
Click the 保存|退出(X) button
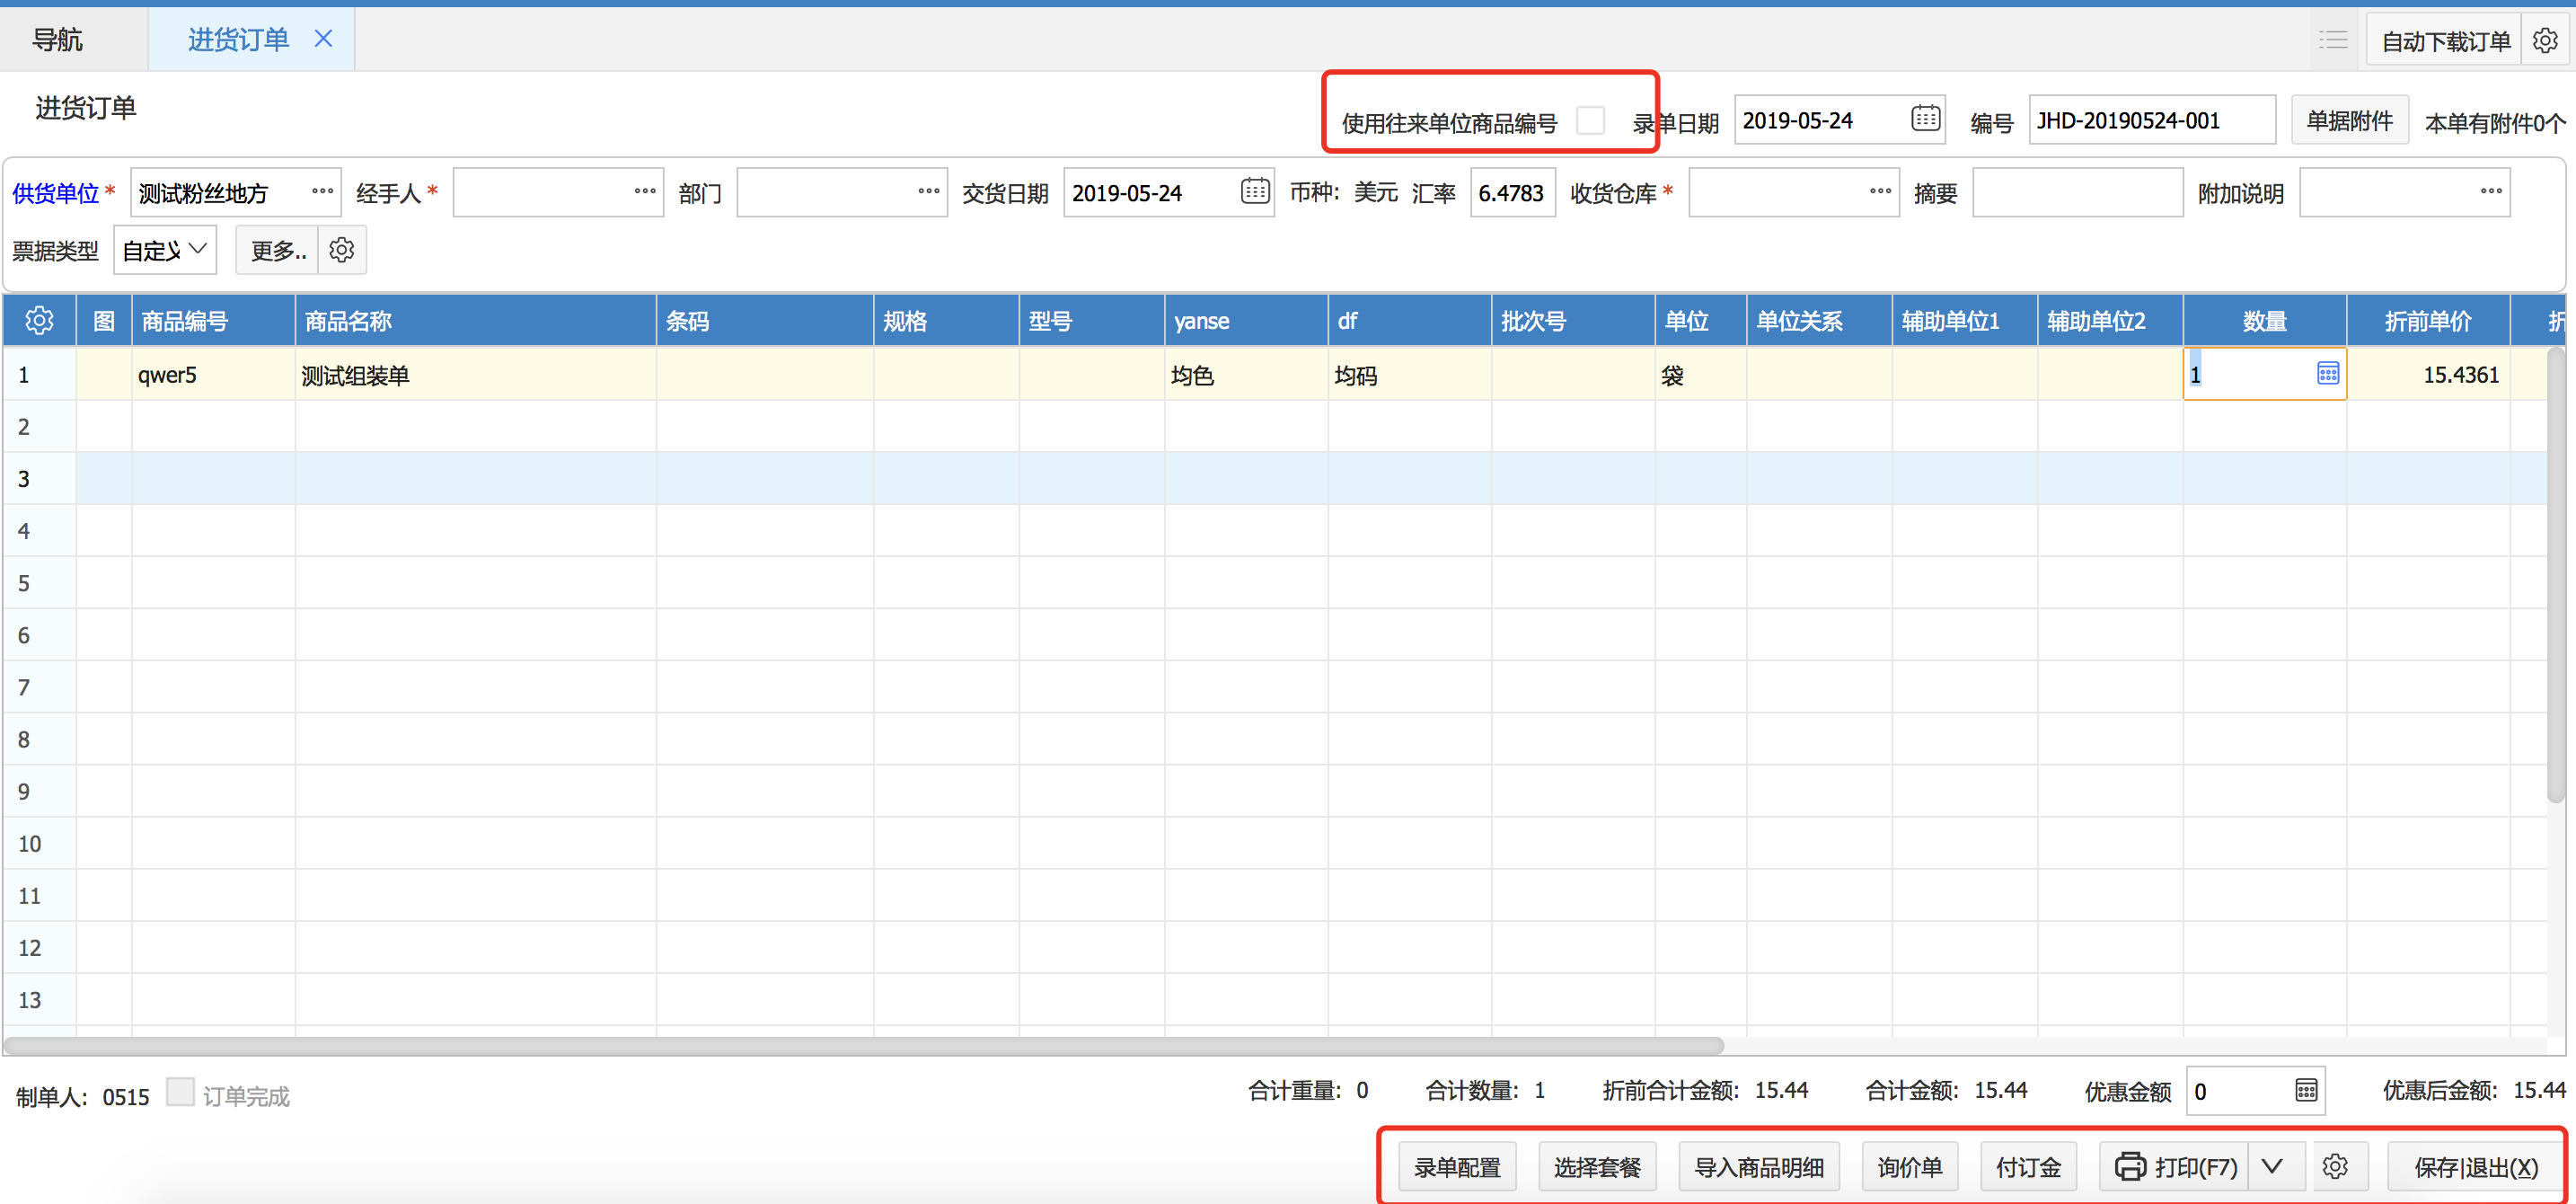tap(2475, 1167)
